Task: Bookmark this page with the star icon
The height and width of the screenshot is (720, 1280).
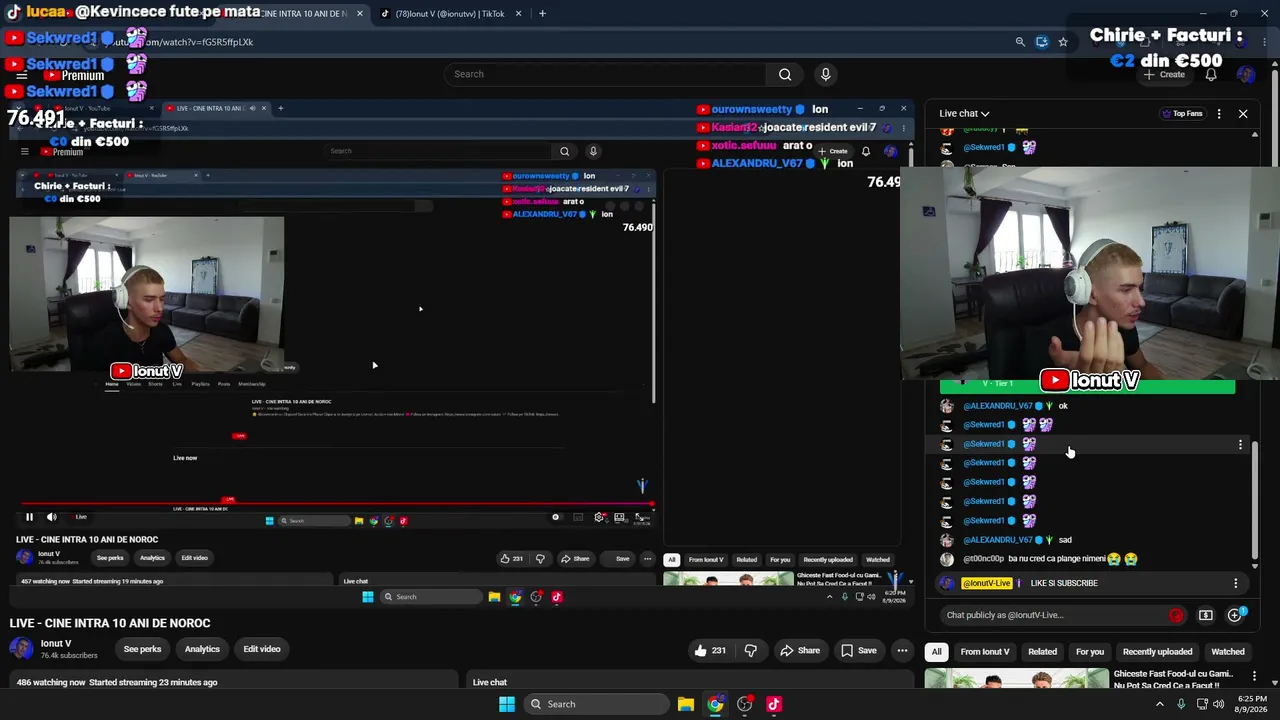Action: (x=1063, y=42)
